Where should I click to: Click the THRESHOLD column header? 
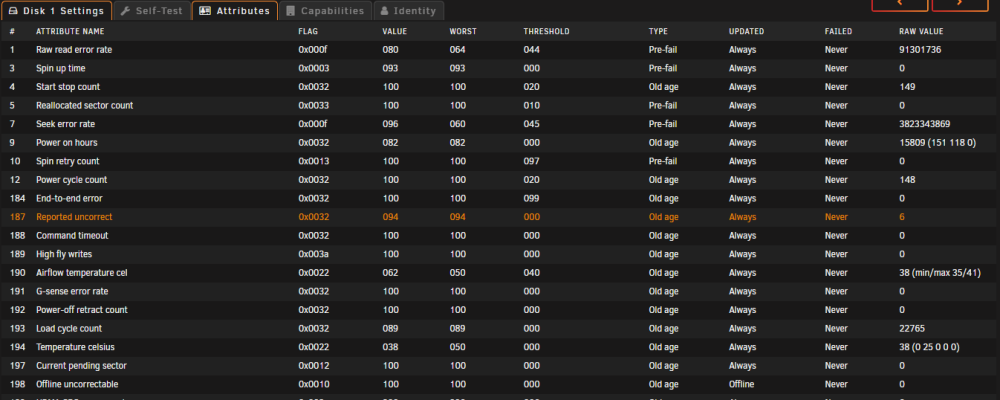tap(547, 31)
